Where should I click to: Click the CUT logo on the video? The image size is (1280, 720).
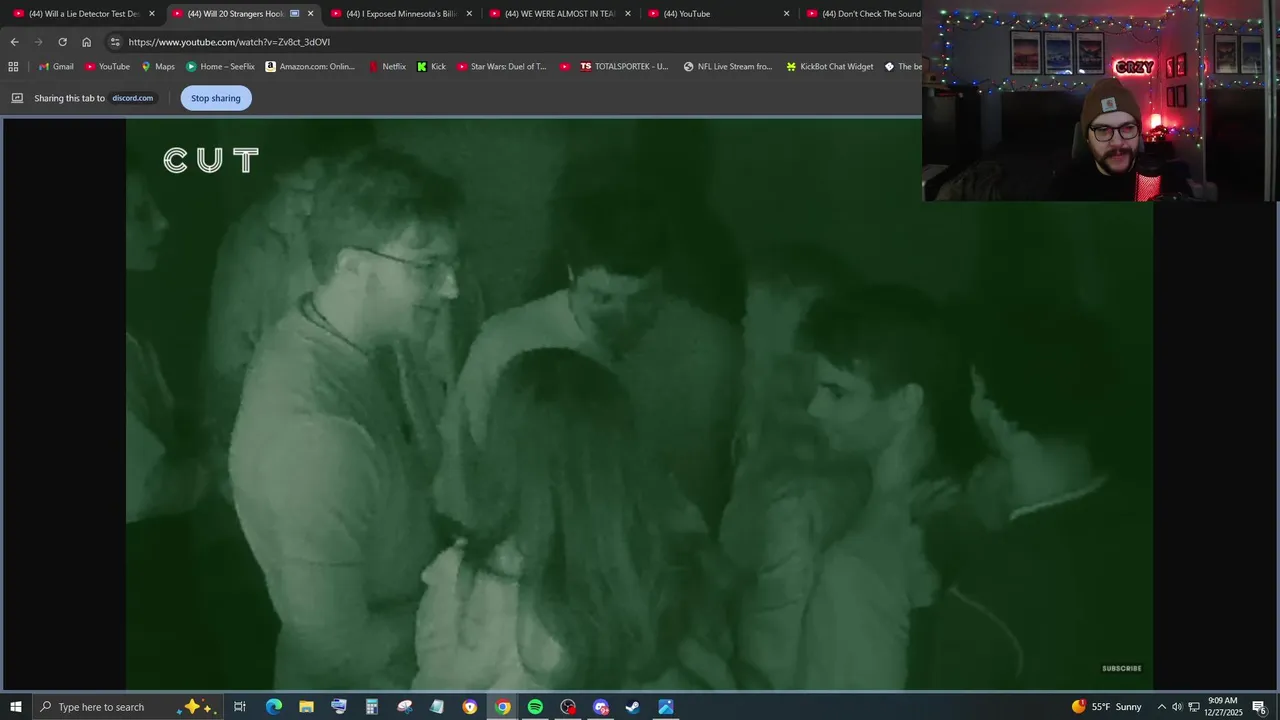211,160
